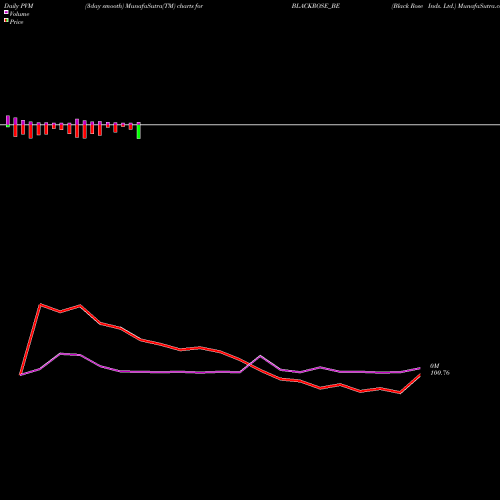Click the Price legend label
The height and width of the screenshot is (500, 500).
pos(16,22)
